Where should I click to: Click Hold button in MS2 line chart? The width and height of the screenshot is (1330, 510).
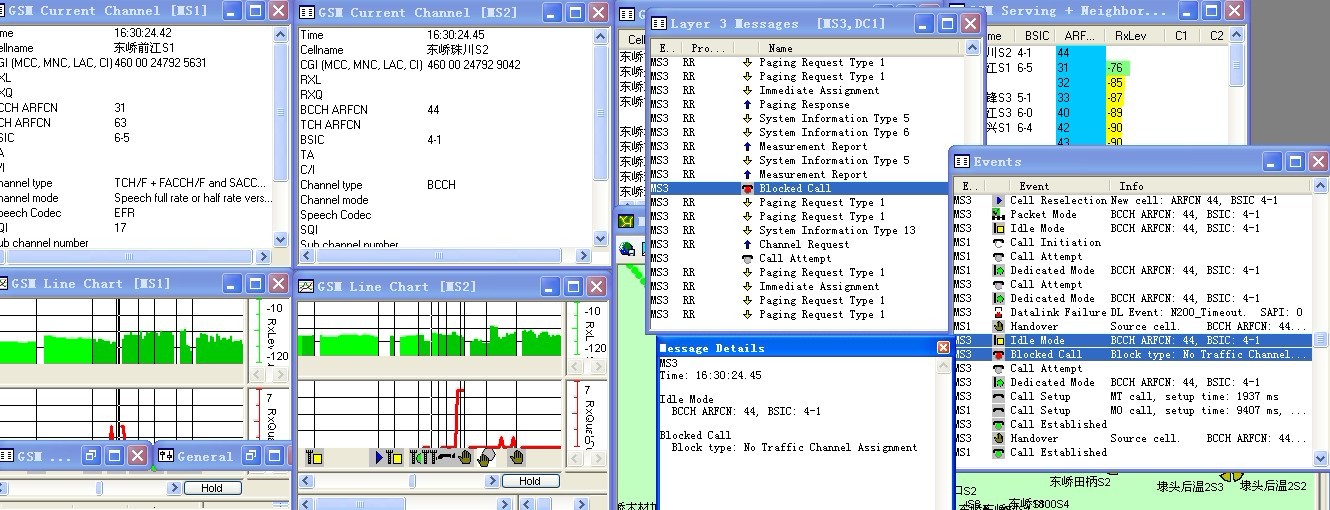click(x=530, y=481)
